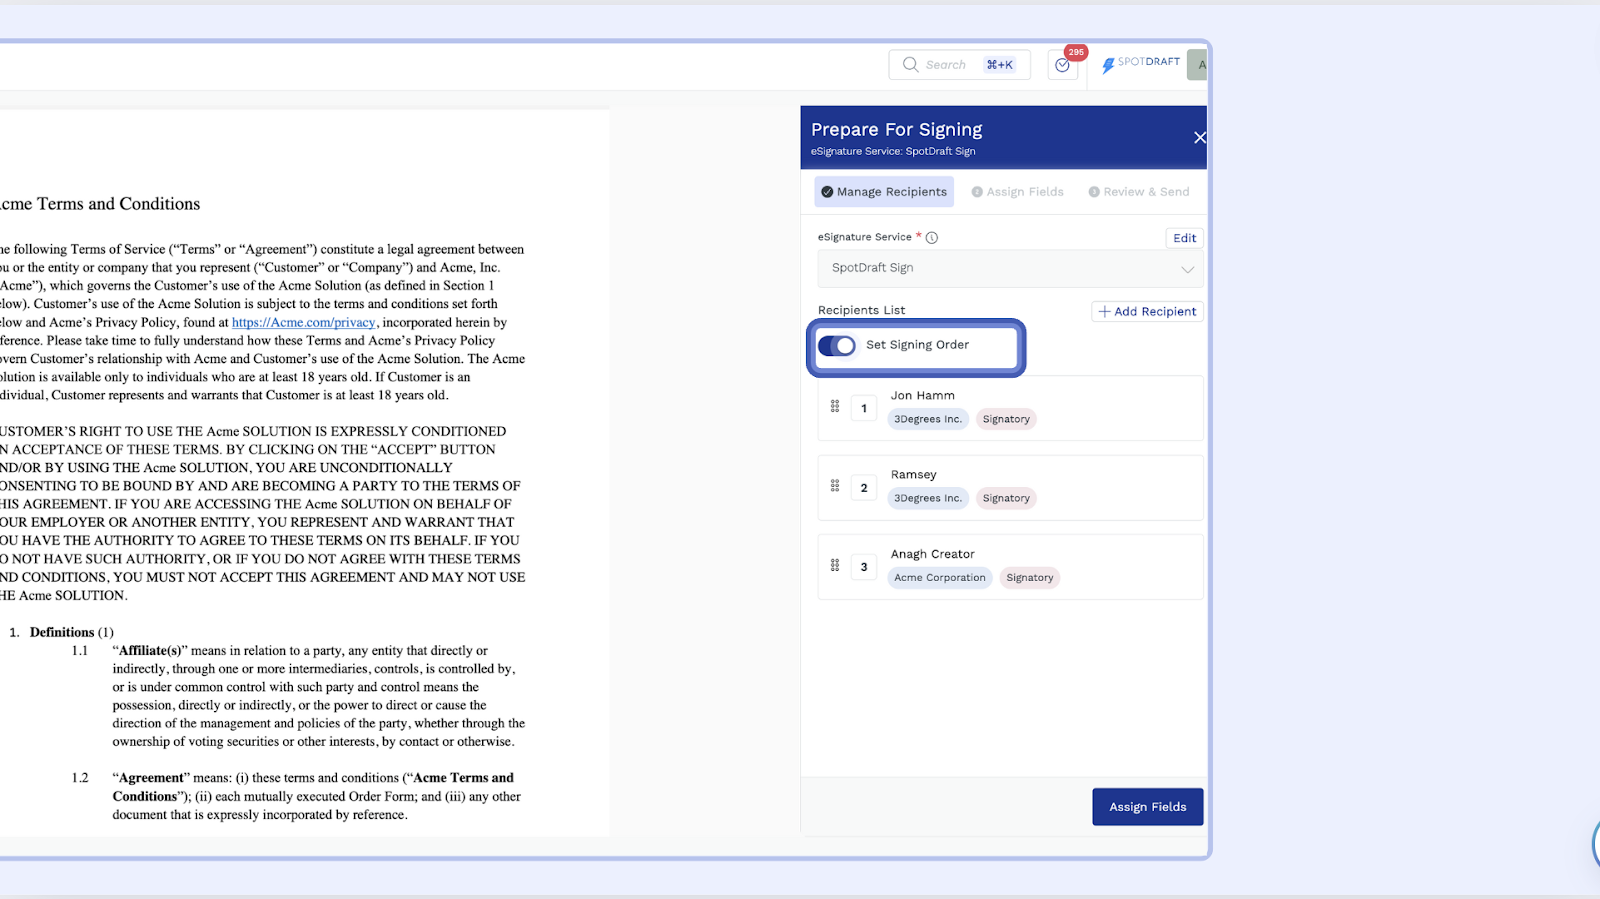Viewport: 1600px width, 899px height.
Task: Grab the drag handle for Jon Hamm
Action: pos(835,407)
